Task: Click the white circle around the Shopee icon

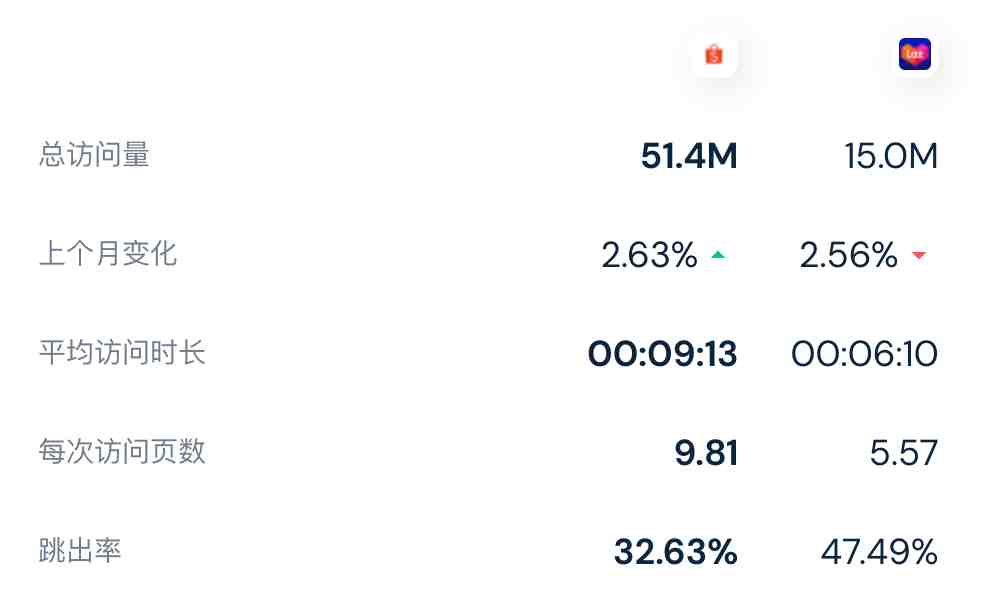Action: click(x=714, y=54)
